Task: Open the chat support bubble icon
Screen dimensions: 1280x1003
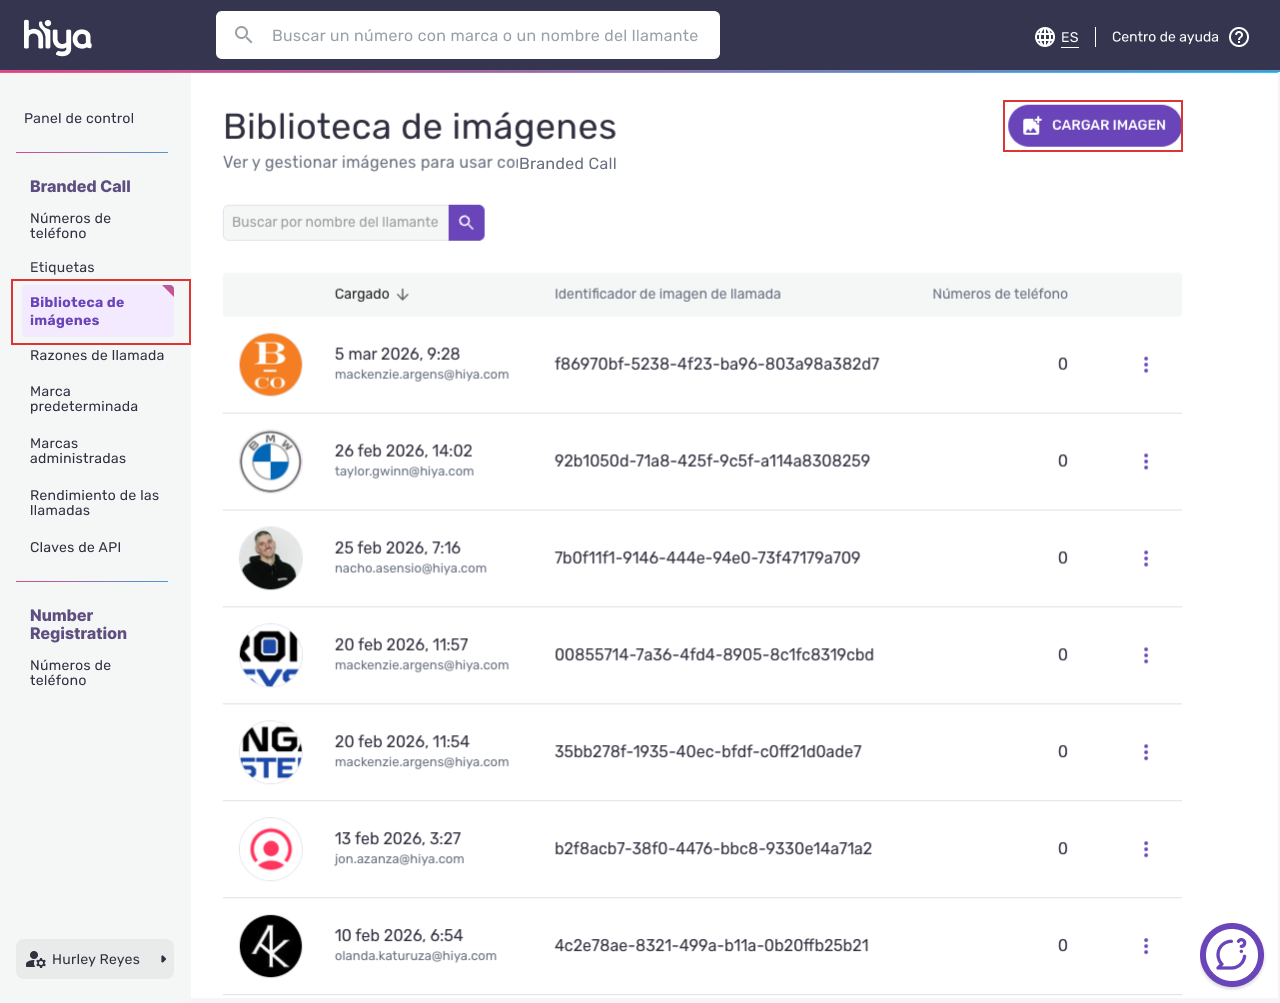Action: (x=1232, y=955)
